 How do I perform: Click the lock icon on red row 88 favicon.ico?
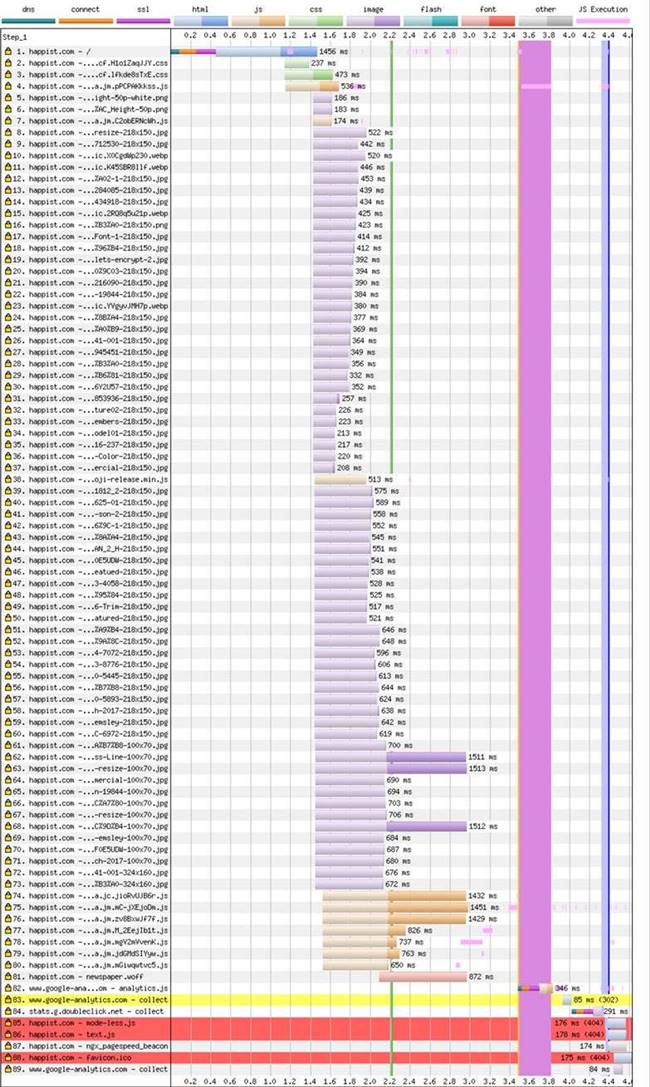pos(8,1057)
